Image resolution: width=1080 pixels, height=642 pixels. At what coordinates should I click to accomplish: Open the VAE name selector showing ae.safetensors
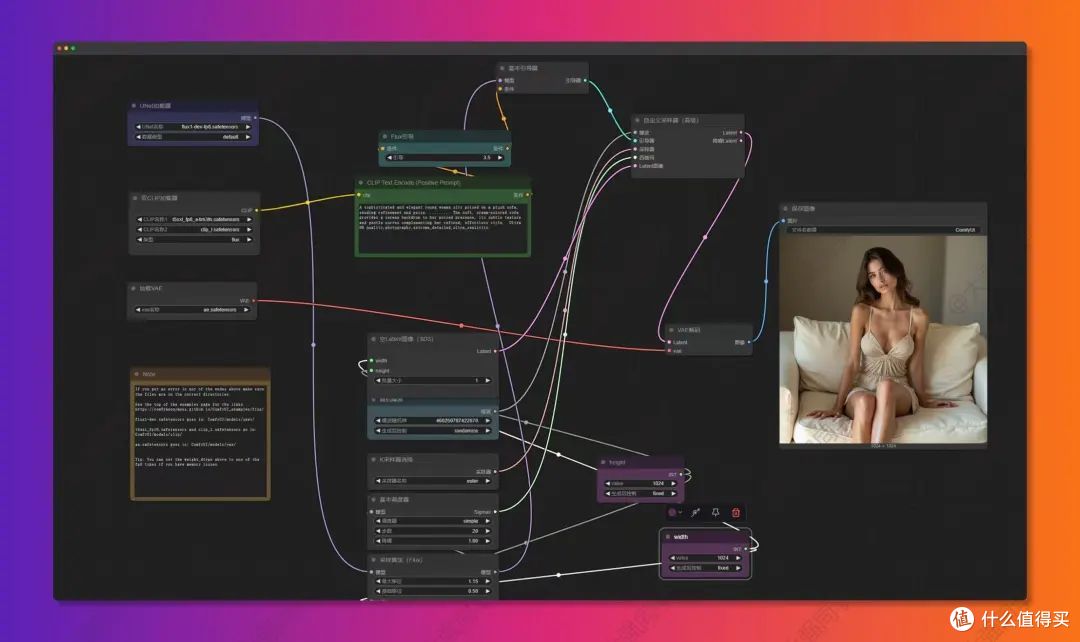coord(192,310)
